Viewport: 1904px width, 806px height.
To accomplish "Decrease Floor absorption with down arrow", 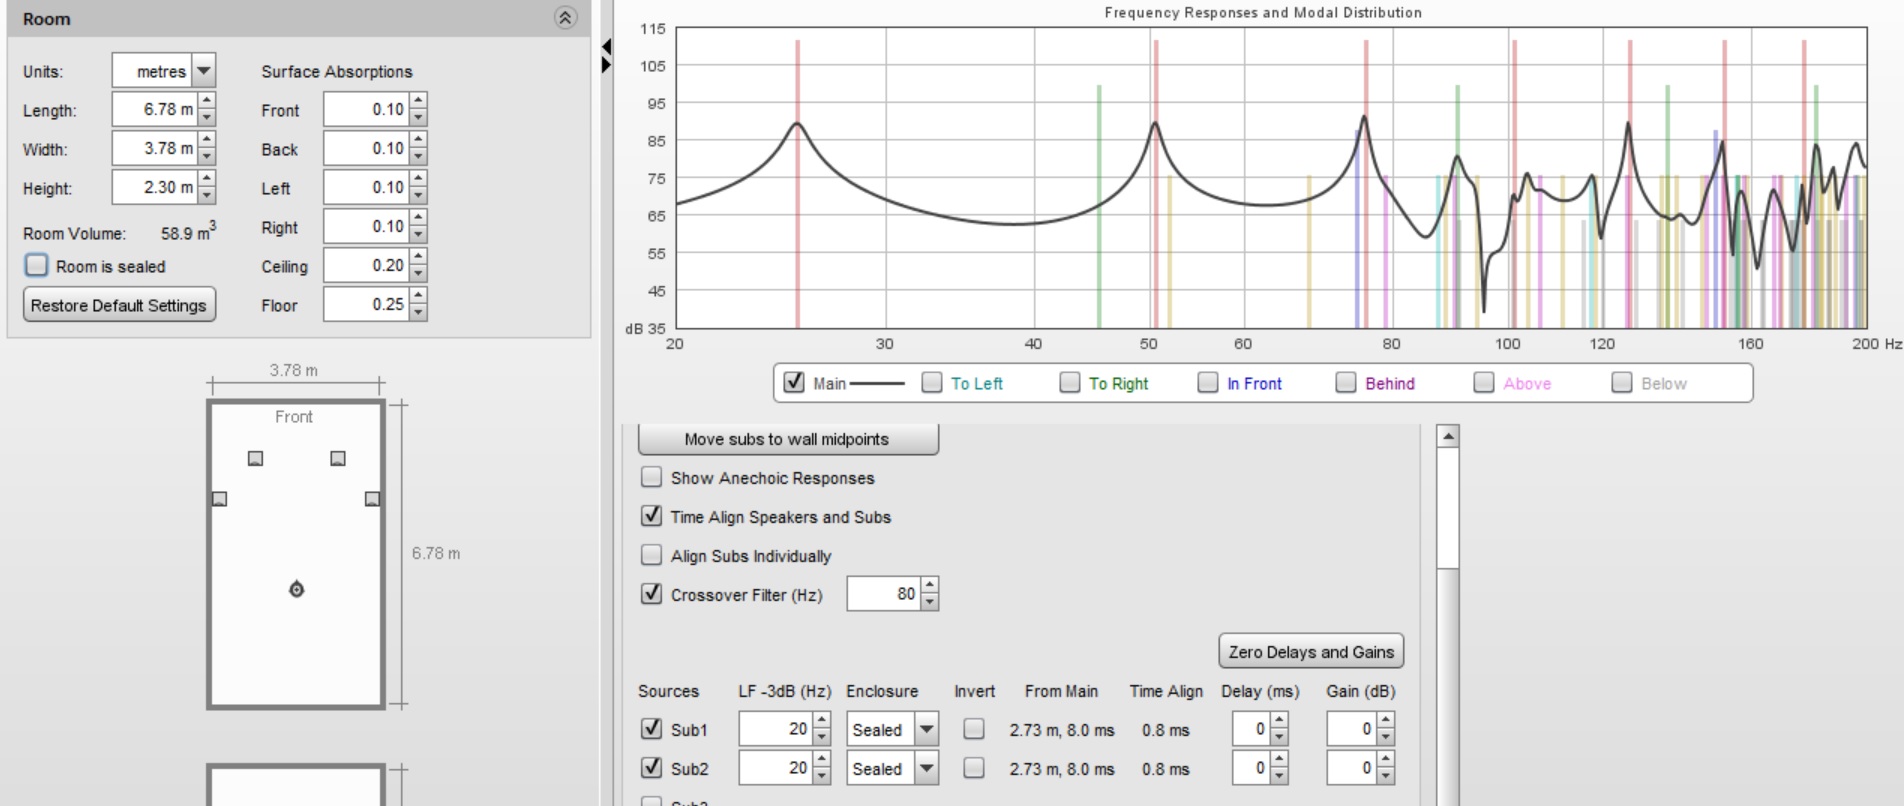I will point(418,312).
